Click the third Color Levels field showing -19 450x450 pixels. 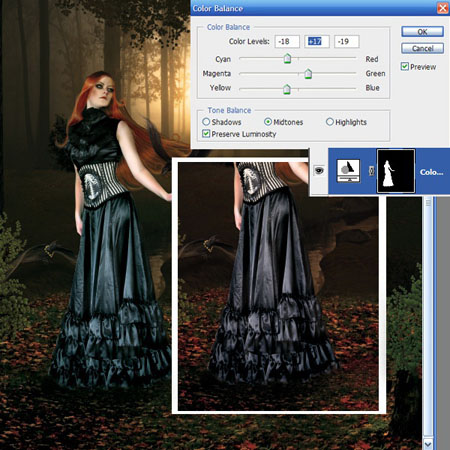(347, 41)
